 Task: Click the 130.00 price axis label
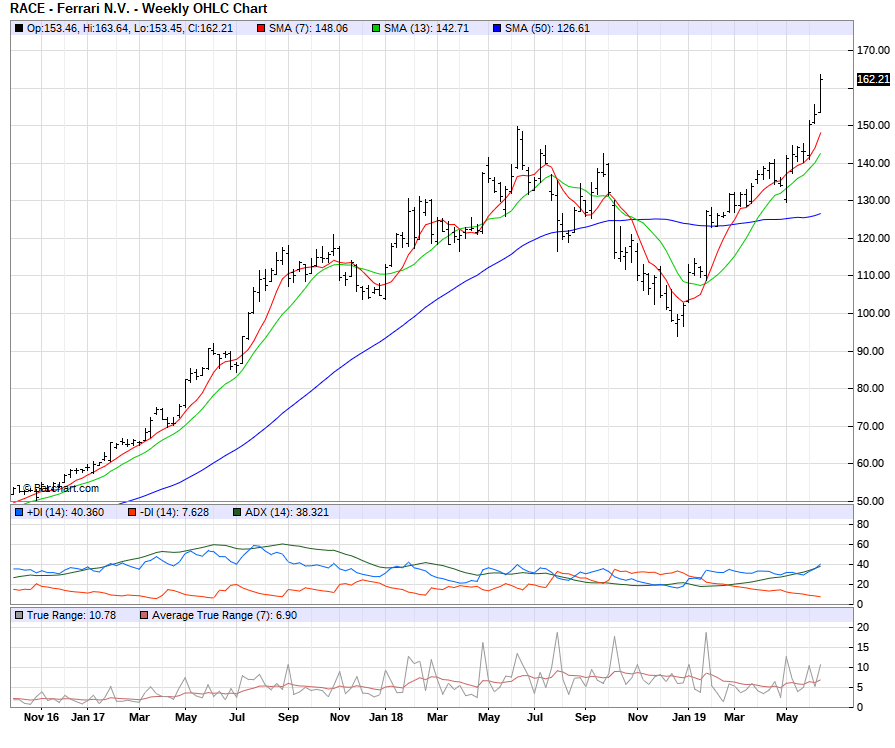point(873,200)
